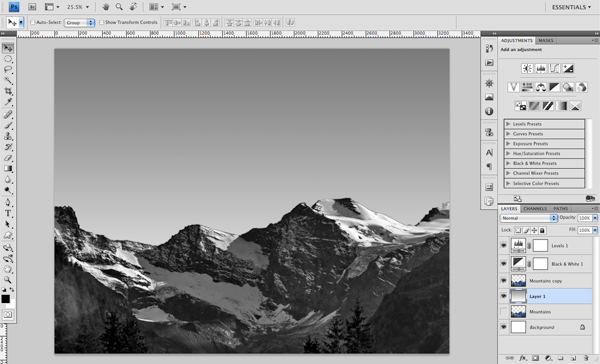
Task: Select the Dodge tool
Action: pyautogui.click(x=8, y=190)
